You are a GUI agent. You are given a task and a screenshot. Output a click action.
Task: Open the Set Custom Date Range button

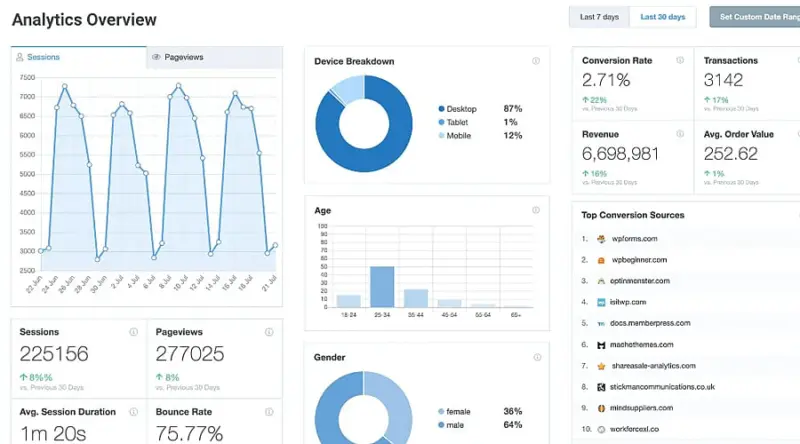click(755, 17)
